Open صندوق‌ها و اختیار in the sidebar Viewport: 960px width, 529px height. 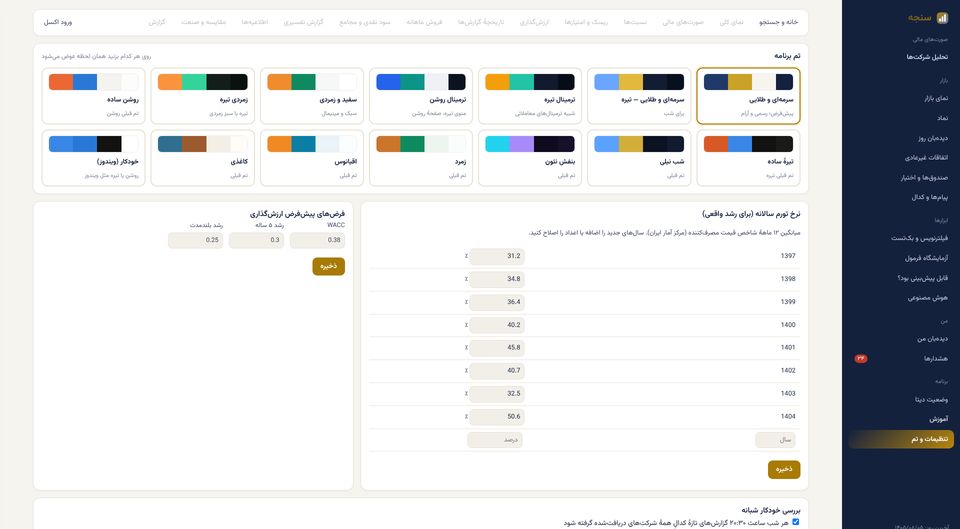[x=901, y=178]
